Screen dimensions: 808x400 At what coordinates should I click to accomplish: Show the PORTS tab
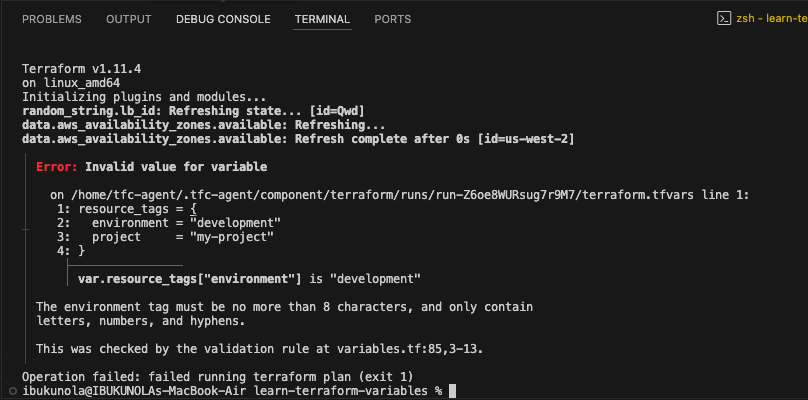393,20
